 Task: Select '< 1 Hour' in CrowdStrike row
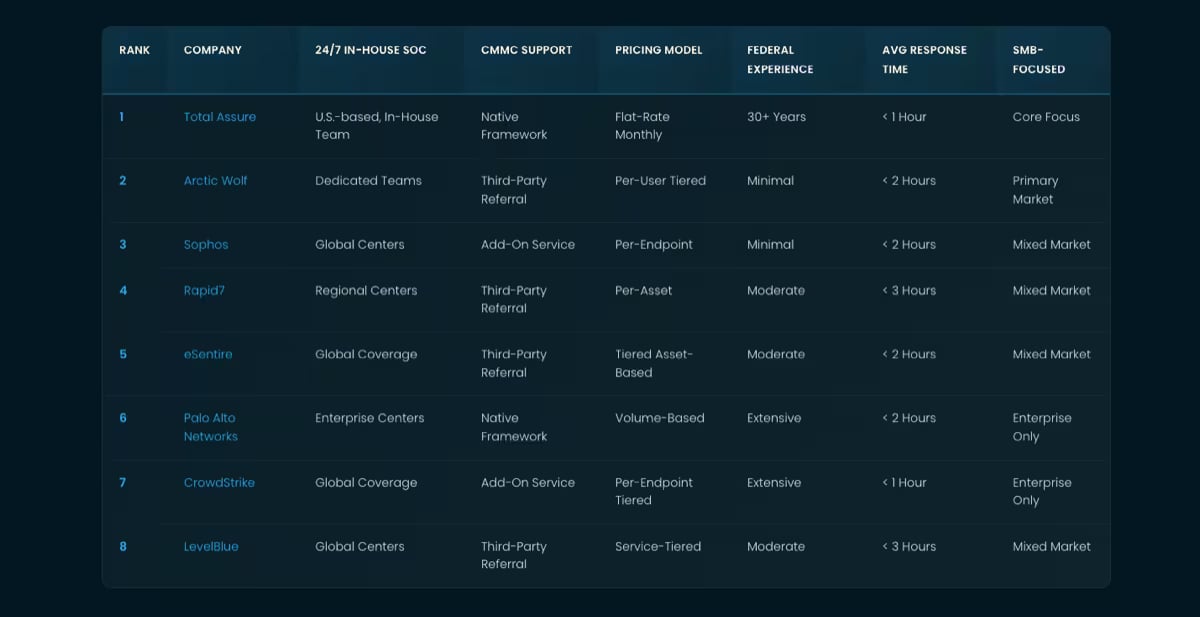click(904, 483)
